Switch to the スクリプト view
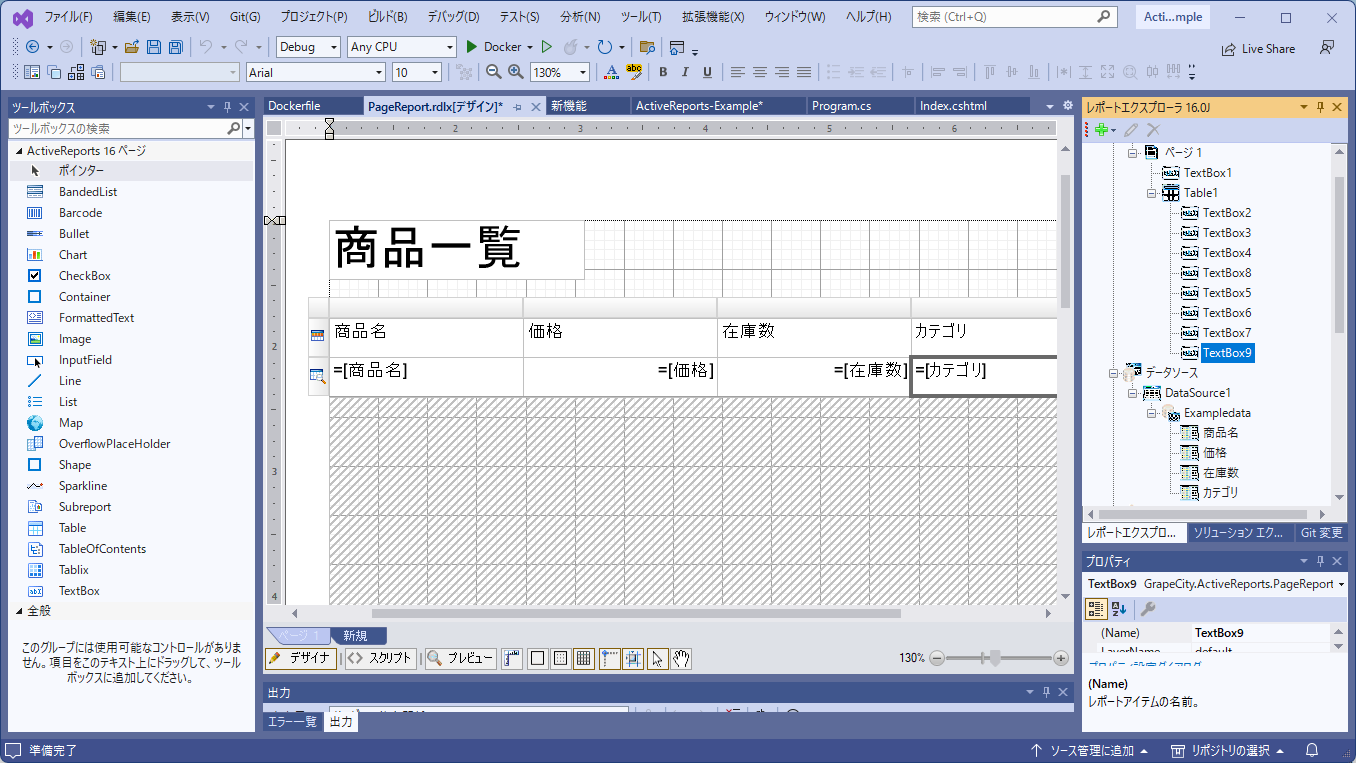Screen dimensions: 1356x763 point(380,658)
